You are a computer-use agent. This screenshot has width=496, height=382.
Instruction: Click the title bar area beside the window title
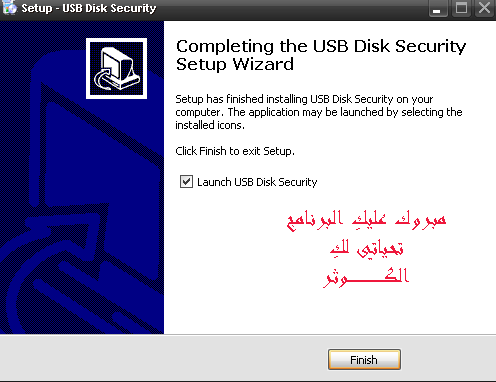[292, 8]
